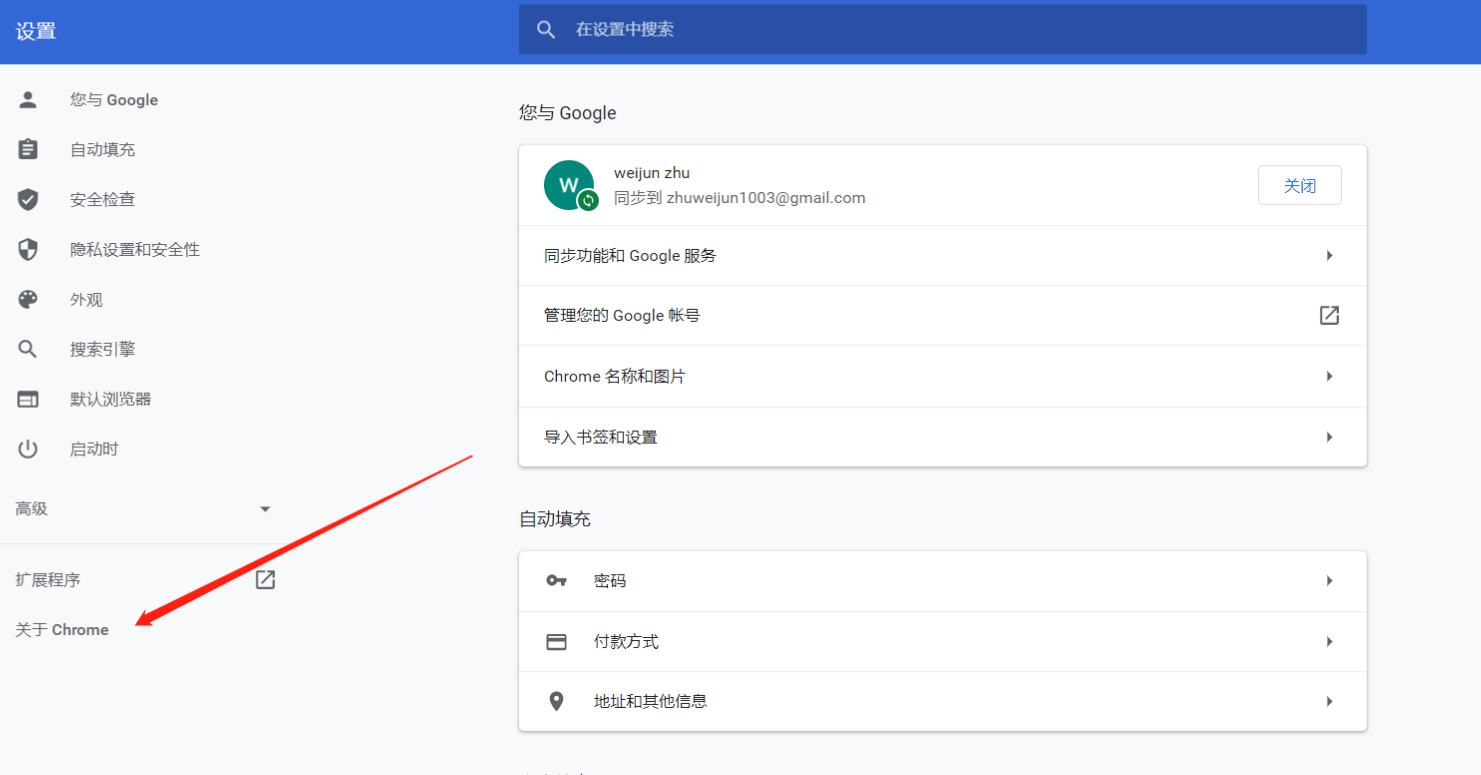Click the credit card icon beside 付款方式
Image resolution: width=1481 pixels, height=775 pixels.
click(557, 641)
